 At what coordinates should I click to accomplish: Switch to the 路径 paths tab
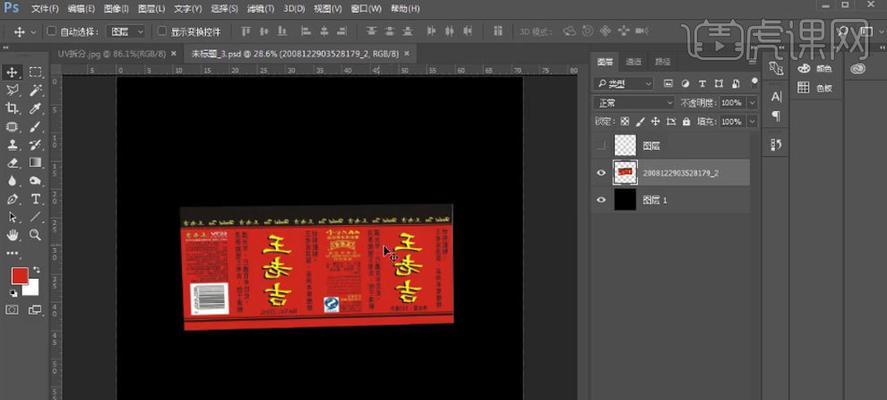662,62
